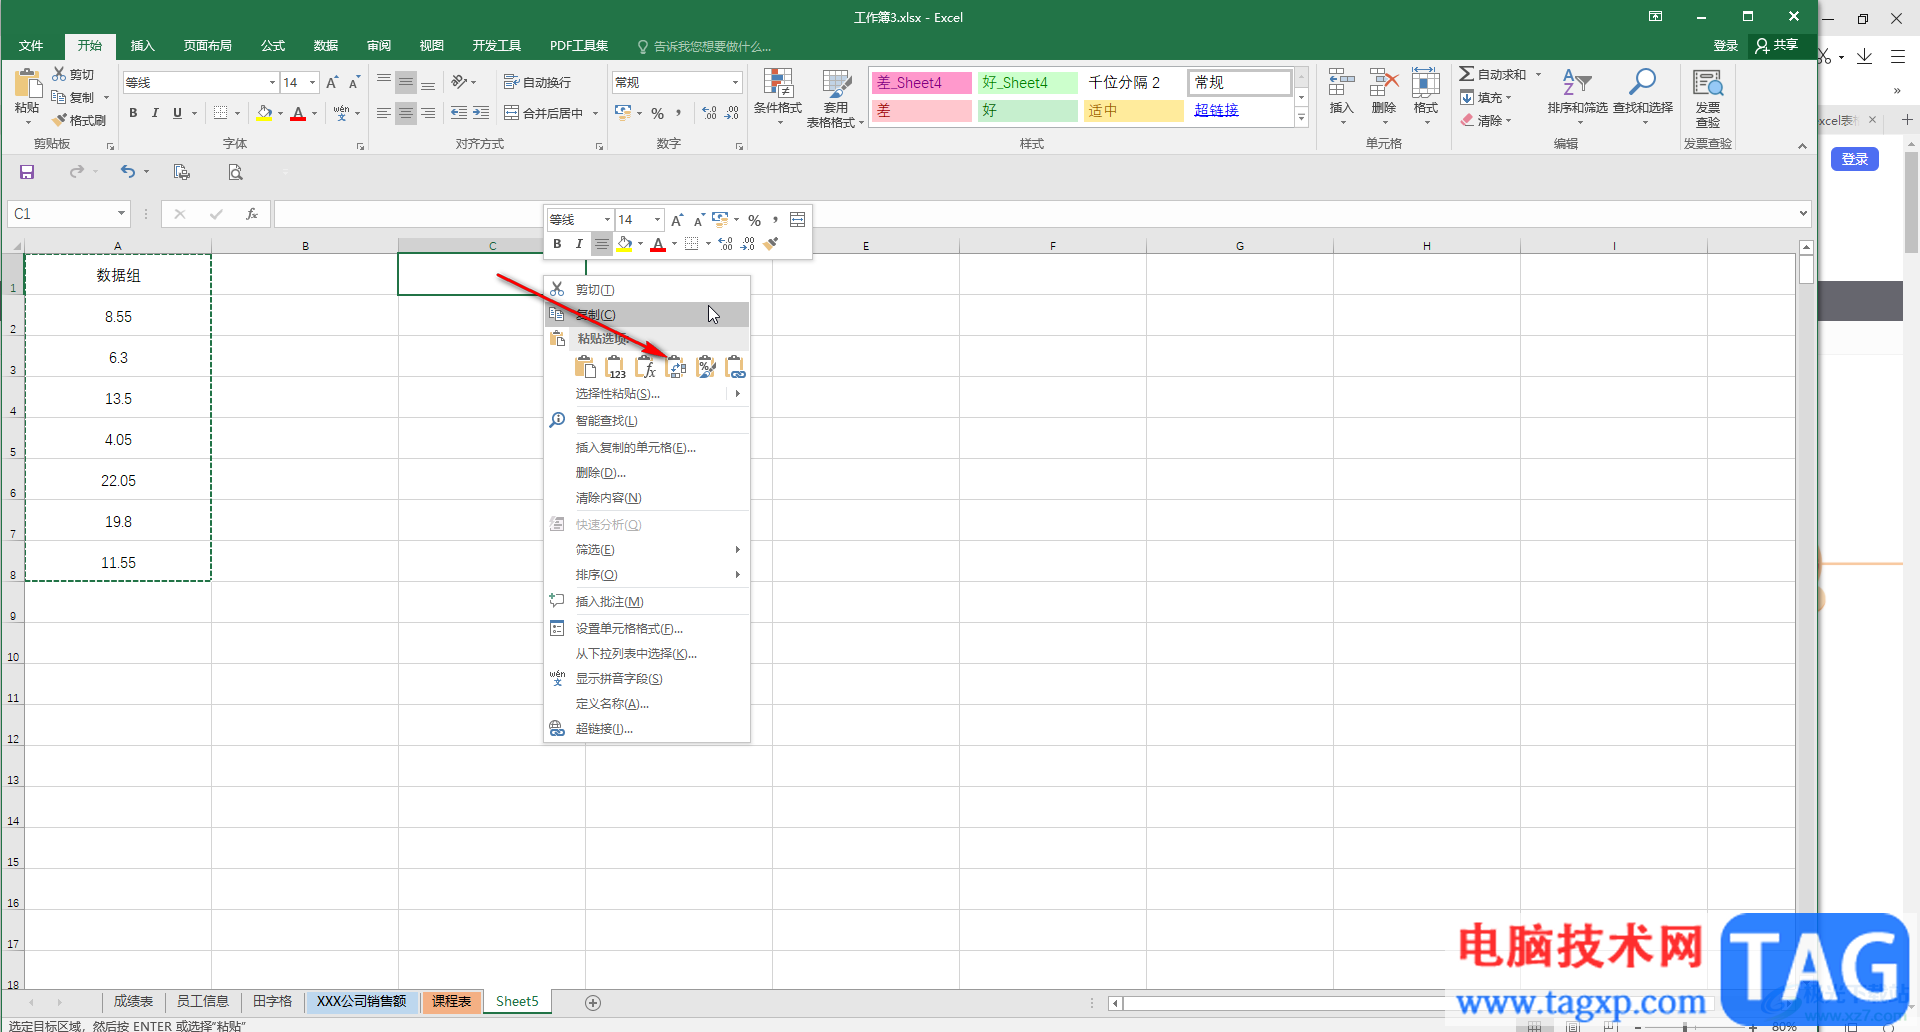
Task: Open Print Preview from quick access bar
Action: coord(235,172)
